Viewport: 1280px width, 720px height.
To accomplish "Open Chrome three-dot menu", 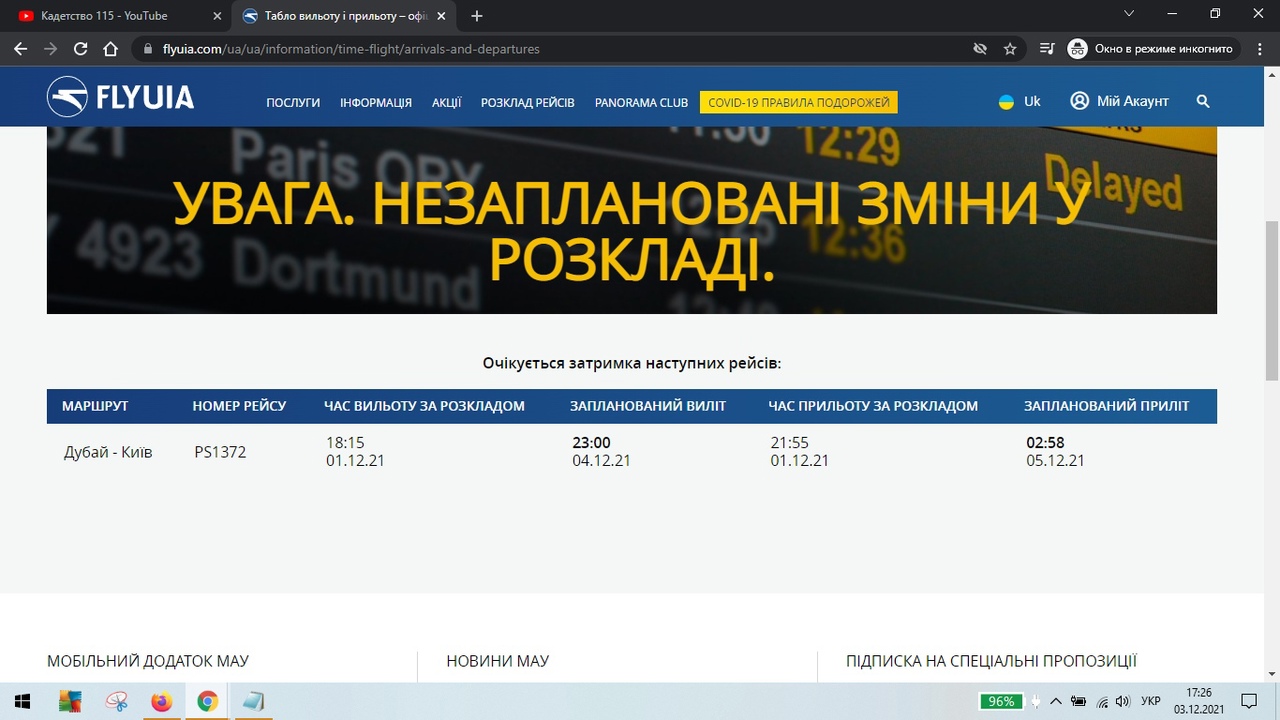I will point(1256,49).
